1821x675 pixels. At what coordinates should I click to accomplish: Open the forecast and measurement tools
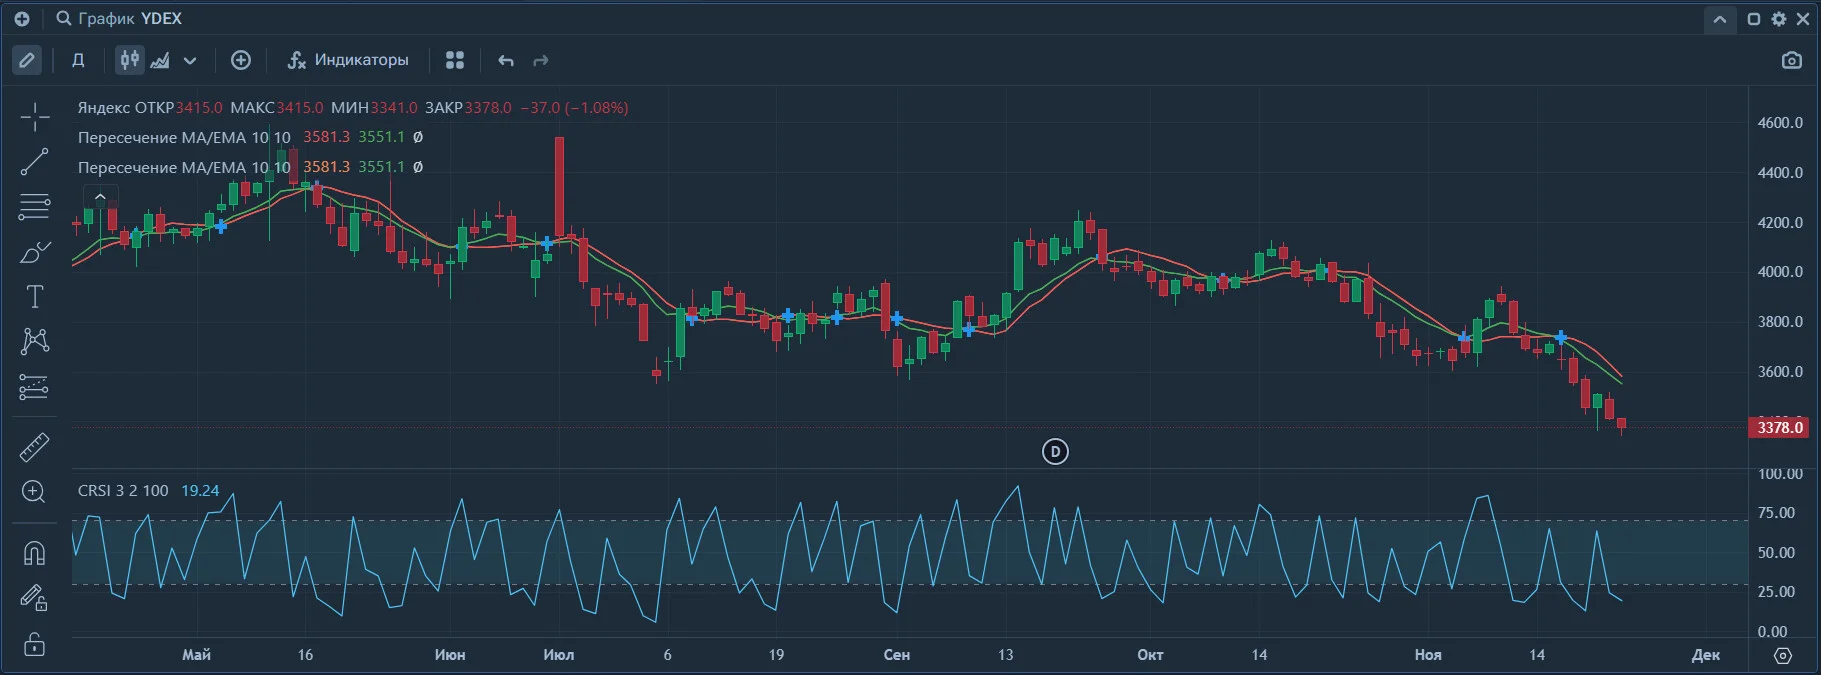point(34,387)
